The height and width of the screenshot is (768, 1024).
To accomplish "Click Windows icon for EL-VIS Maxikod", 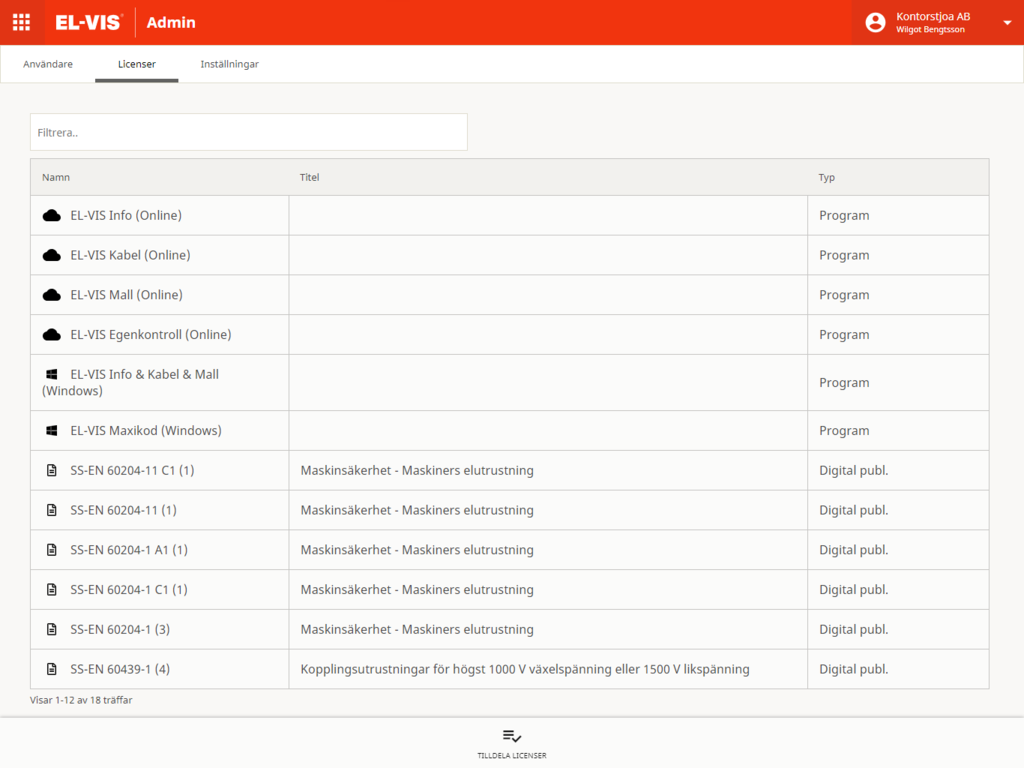I will [52, 430].
